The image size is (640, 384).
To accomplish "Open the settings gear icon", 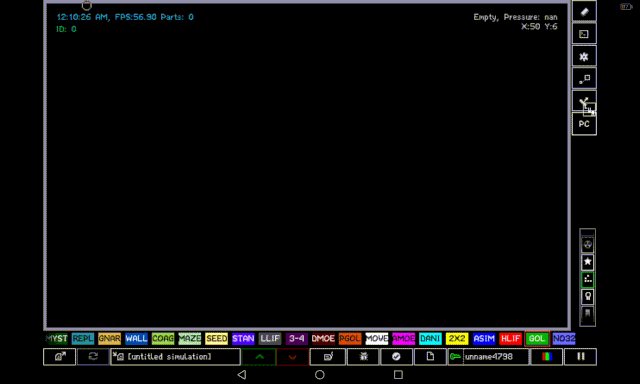I will [x=584, y=56].
